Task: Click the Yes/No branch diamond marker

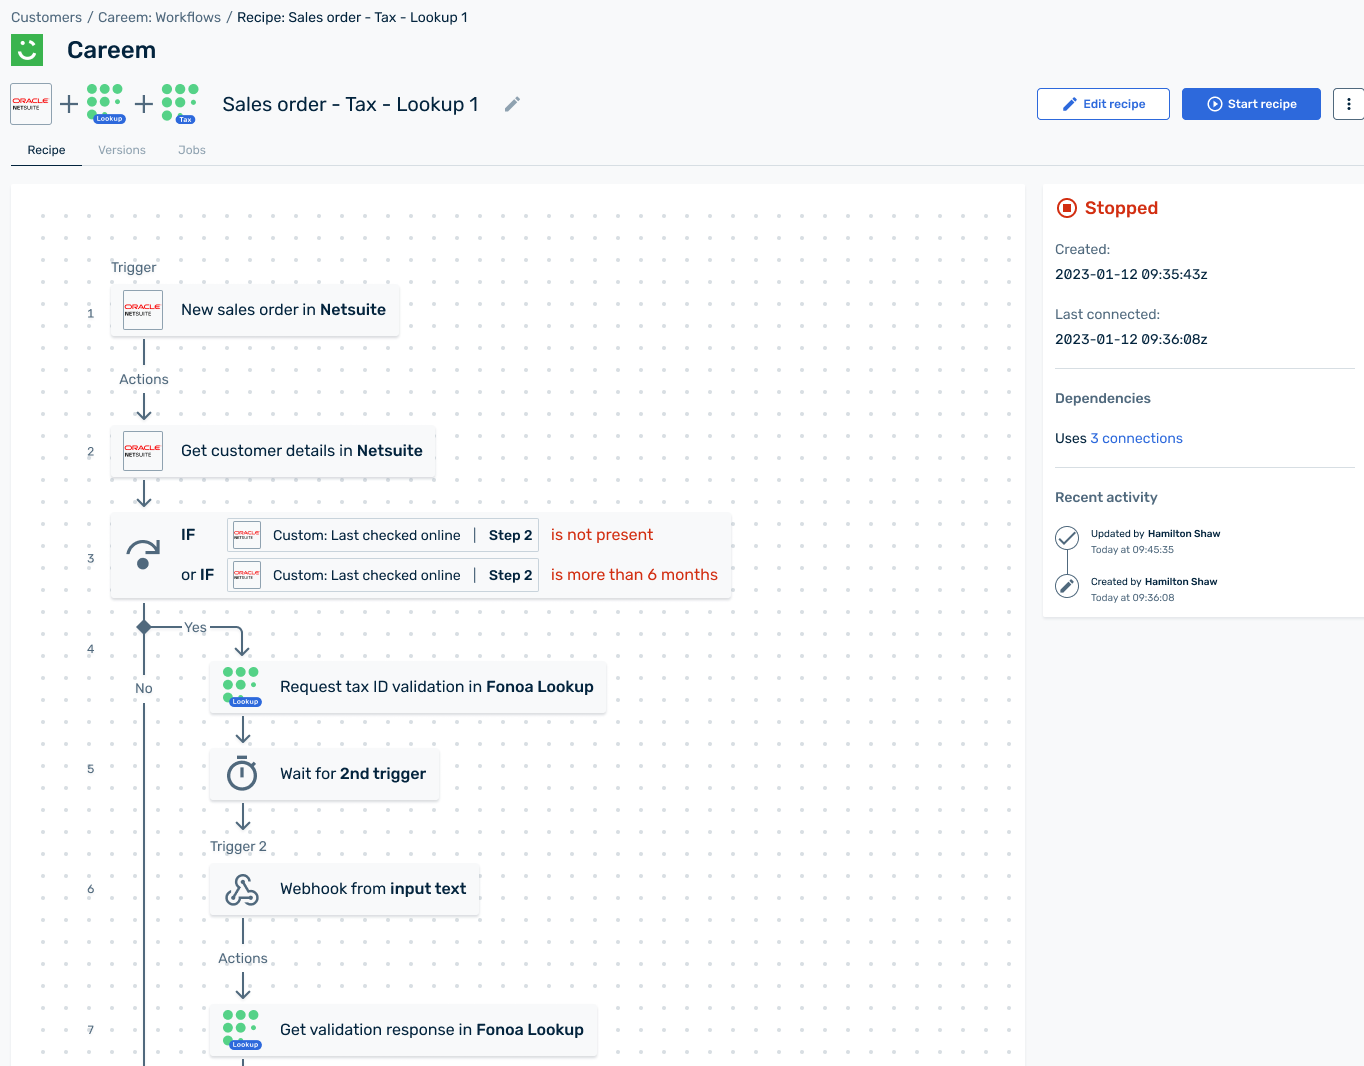Action: 144,627
